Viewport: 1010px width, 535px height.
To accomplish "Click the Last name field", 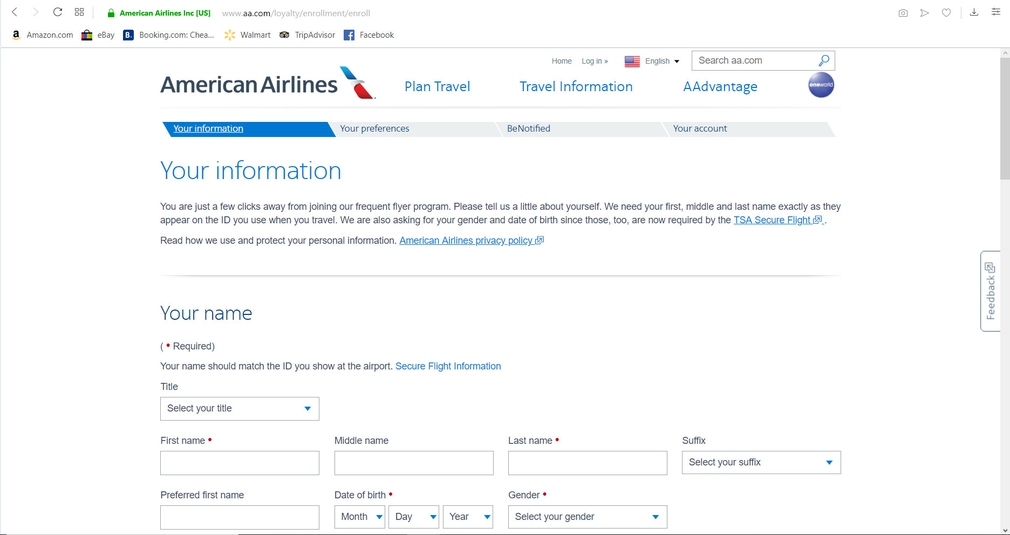I will (587, 463).
